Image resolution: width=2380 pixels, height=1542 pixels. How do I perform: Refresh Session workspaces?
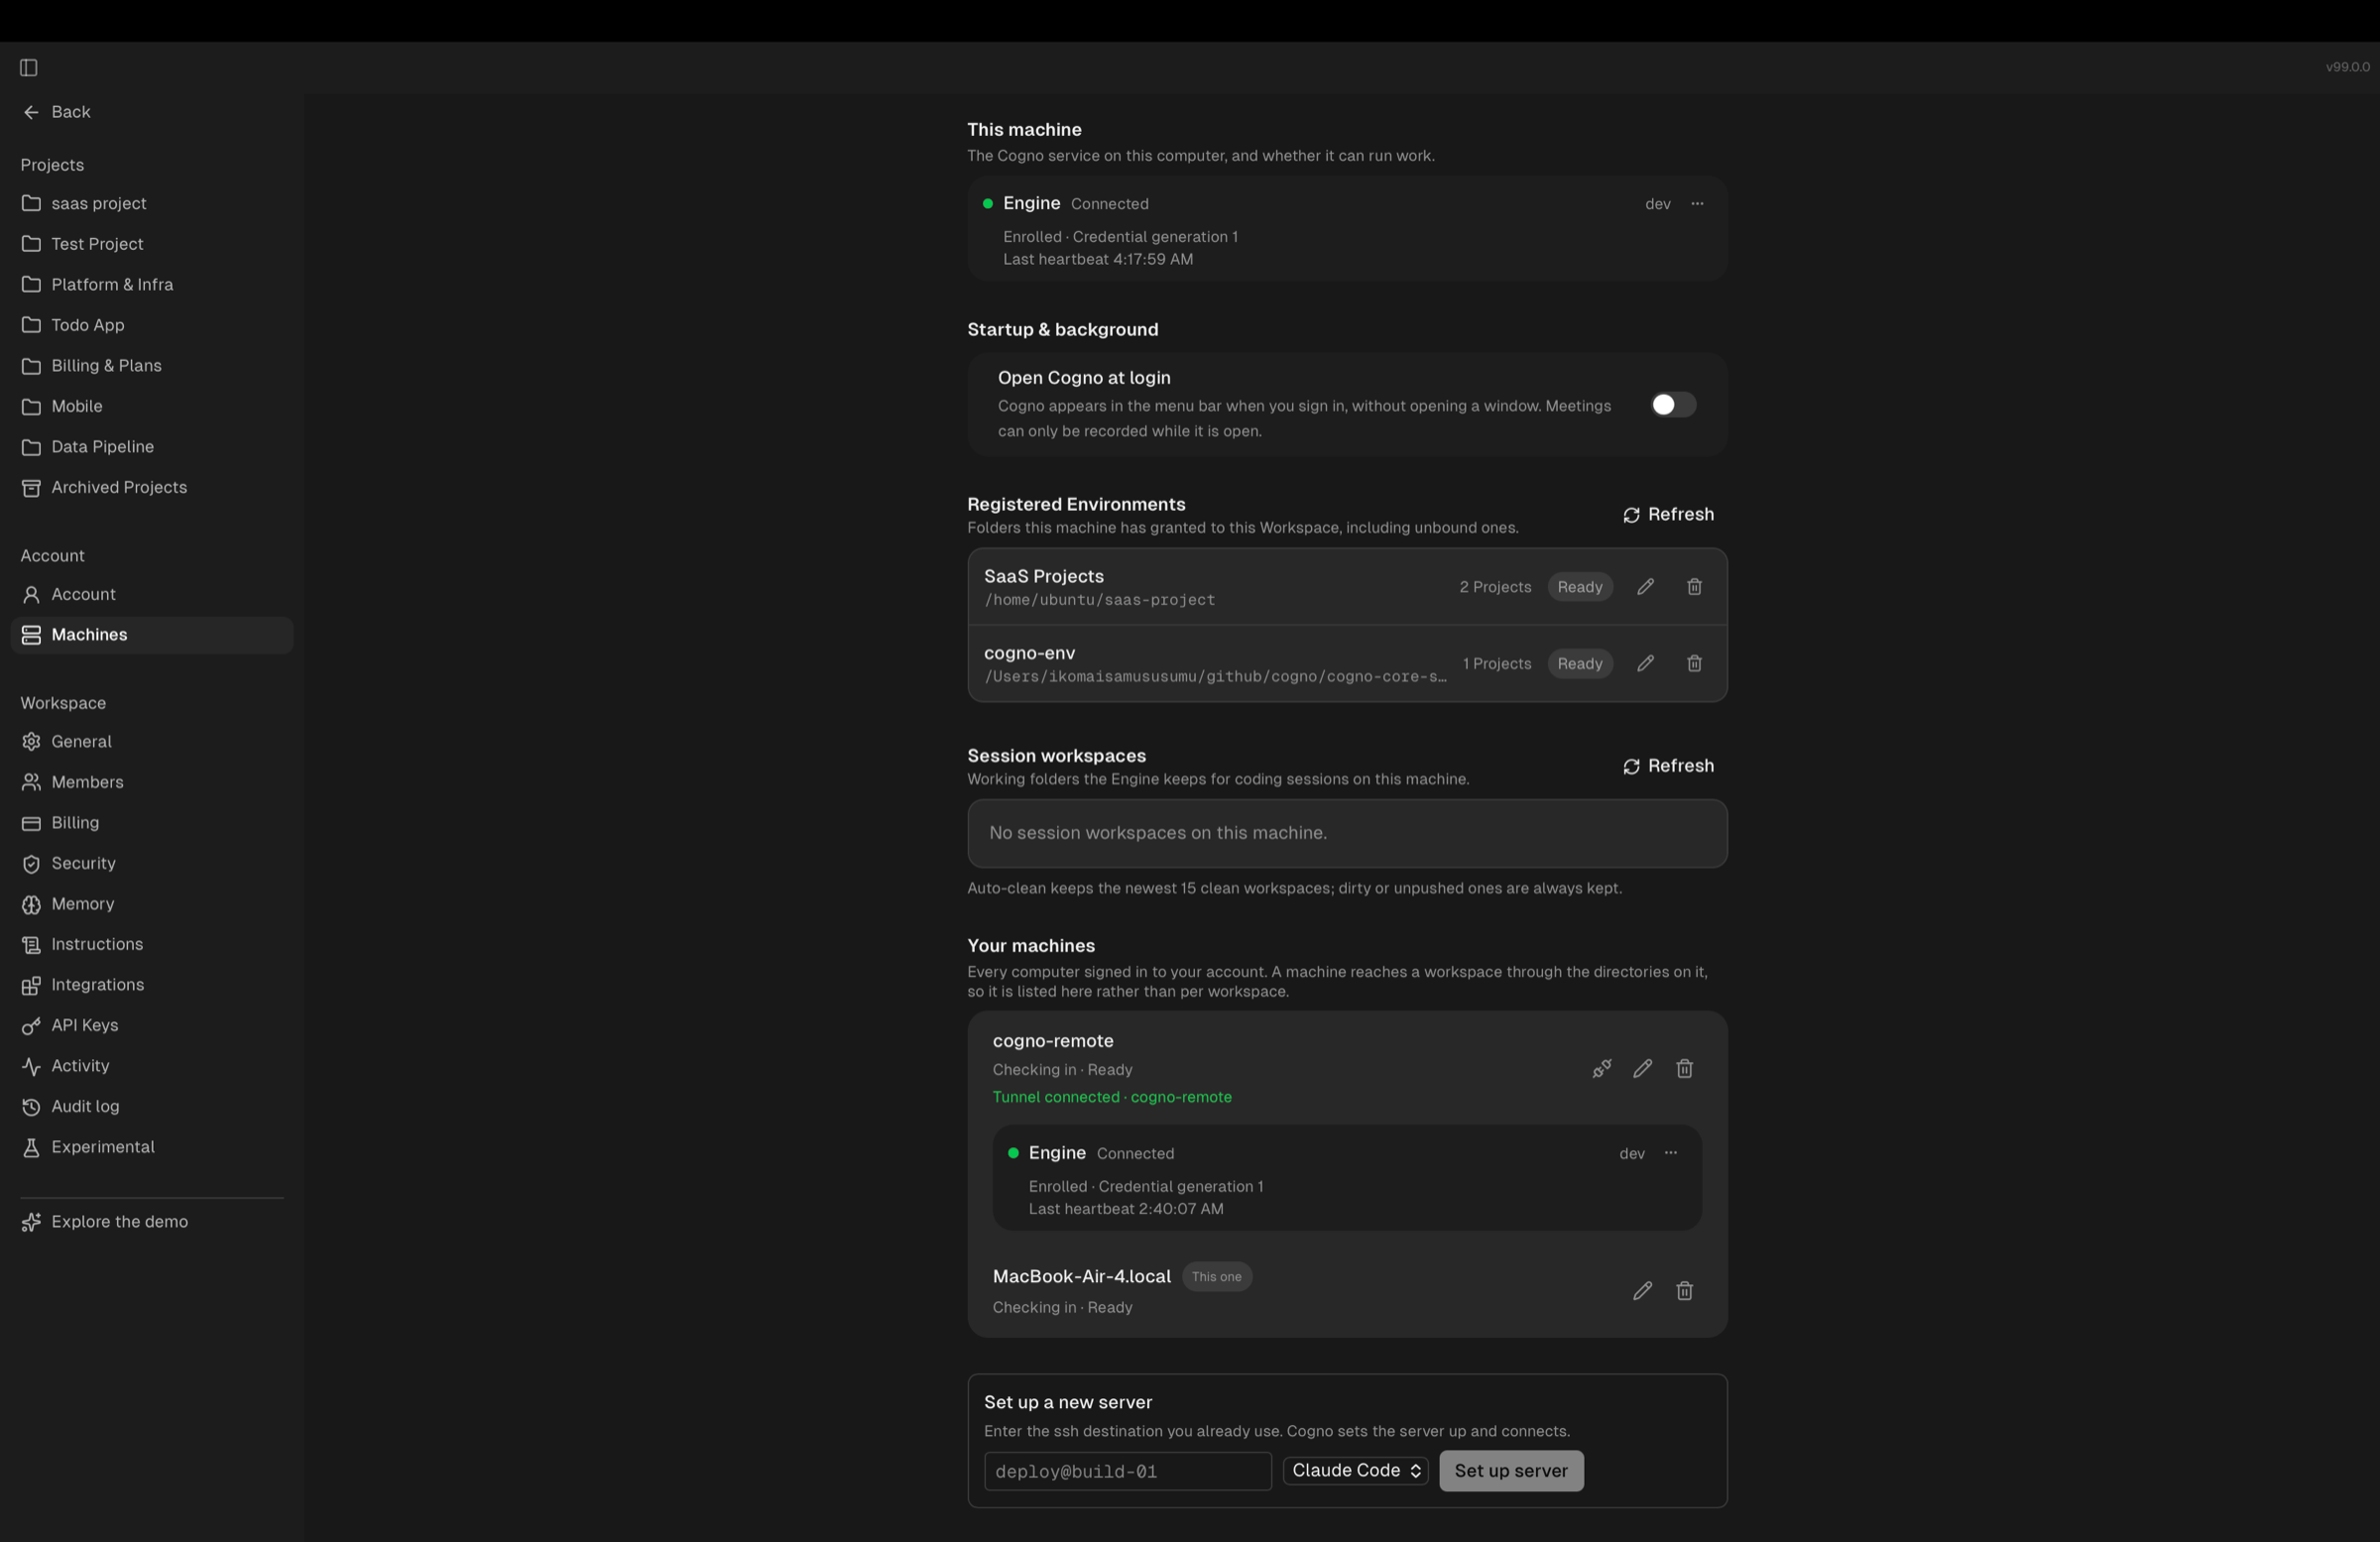[x=1668, y=766]
